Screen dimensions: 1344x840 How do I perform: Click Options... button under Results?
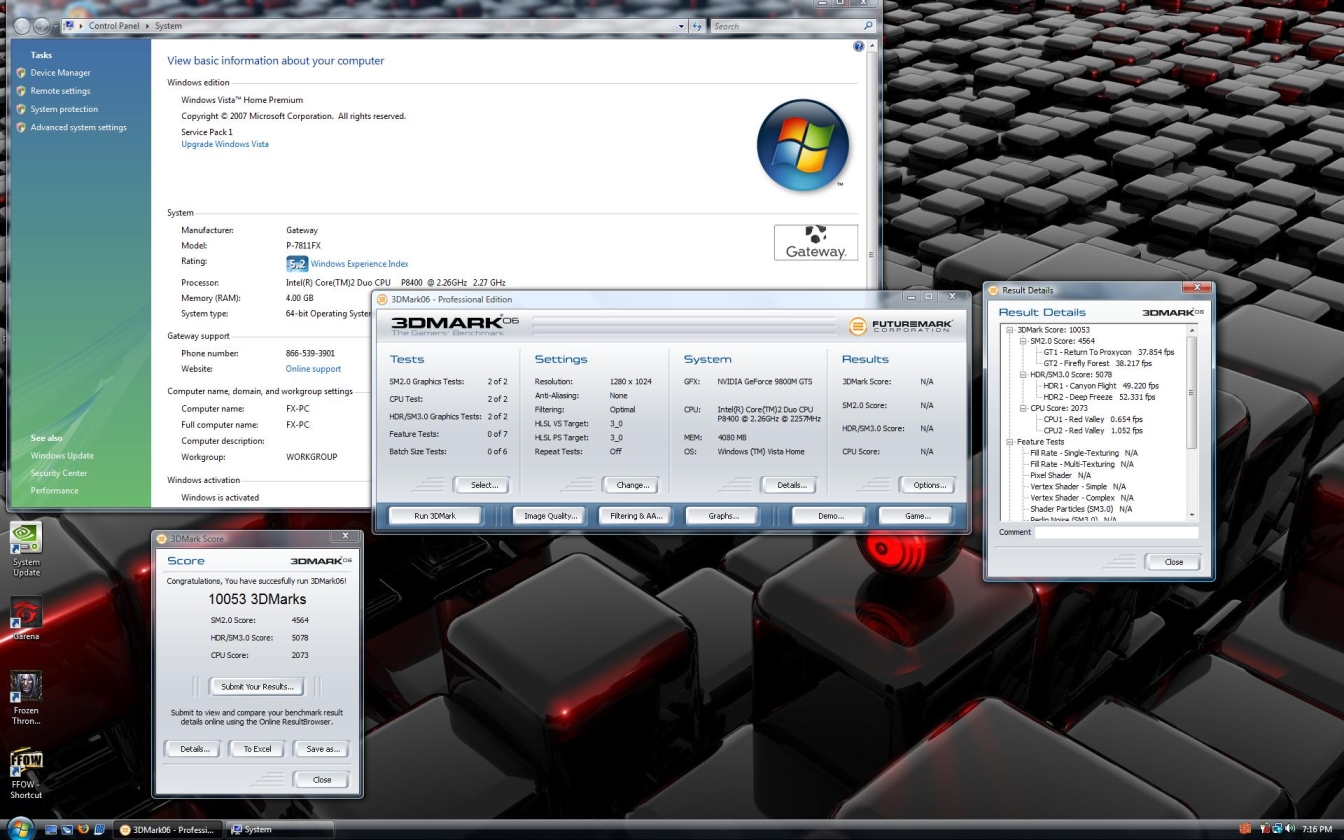click(928, 485)
